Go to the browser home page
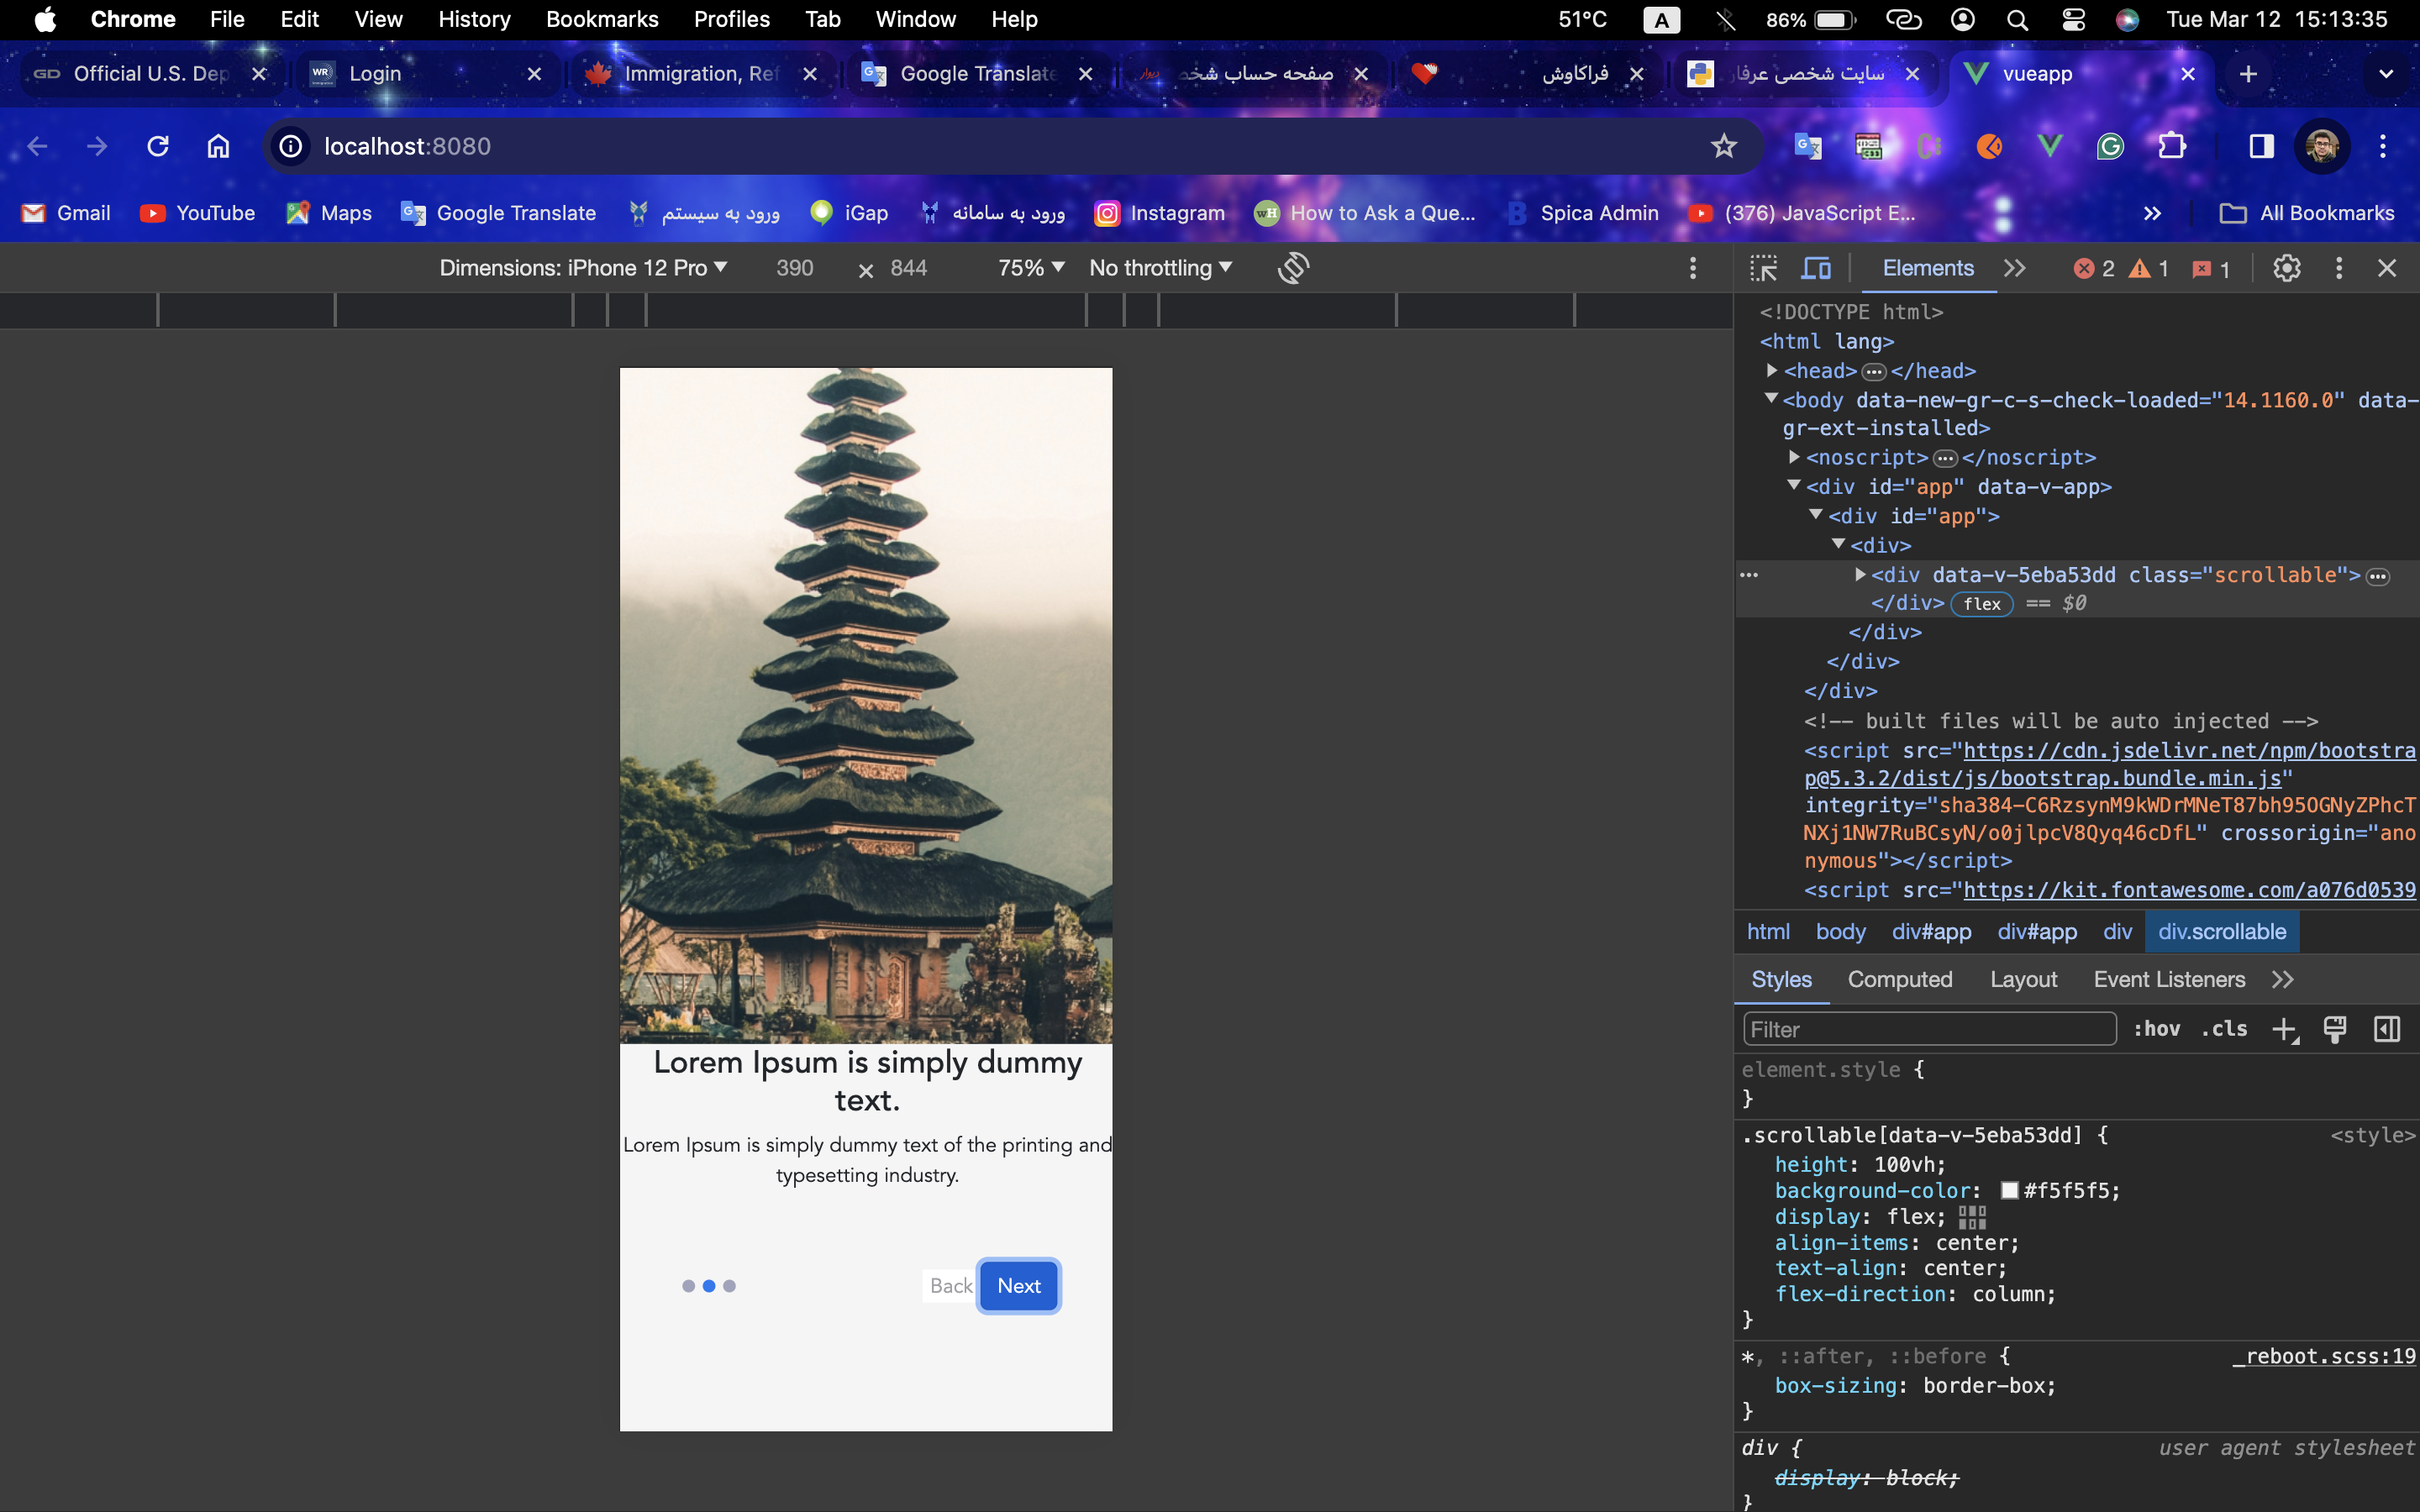The image size is (2420, 1512). pyautogui.click(x=218, y=146)
